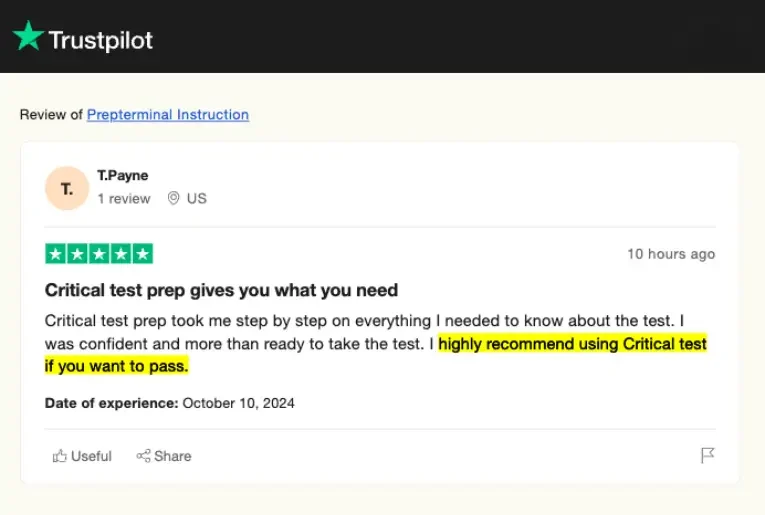Viewport: 765px width, 515px height.
Task: Click the Share network icon
Action: 143,456
